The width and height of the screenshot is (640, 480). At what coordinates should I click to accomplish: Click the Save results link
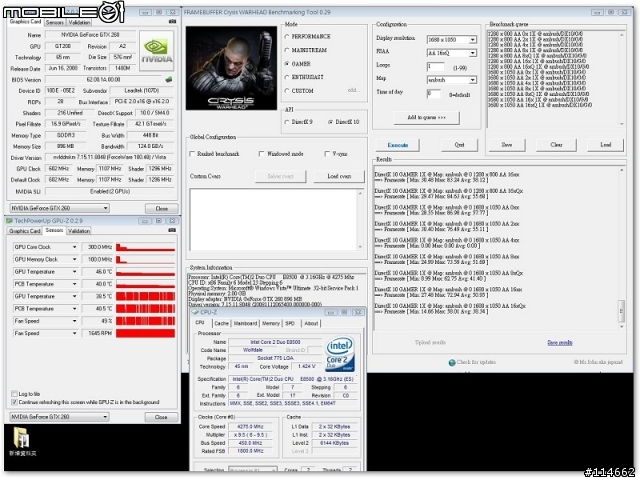(x=560, y=343)
